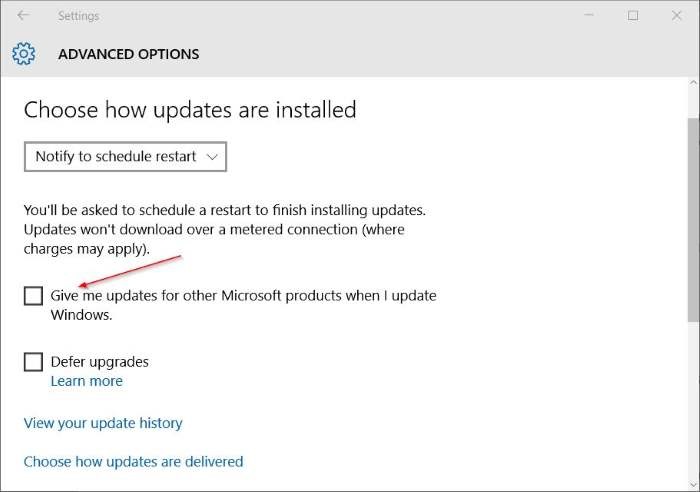Viewport: 700px width, 492px height.
Task: Click the 'Defer upgrades' label text
Action: [x=100, y=362]
